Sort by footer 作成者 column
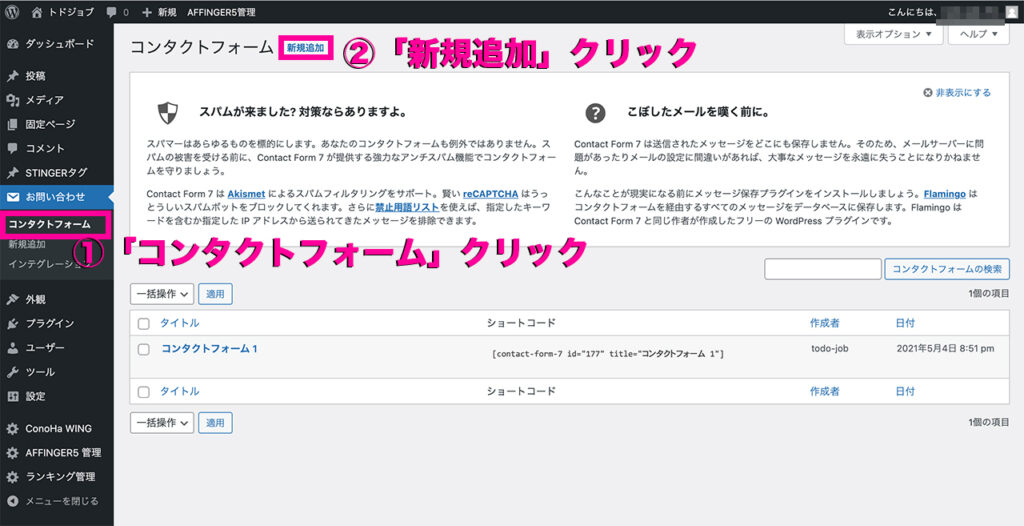 pos(824,391)
